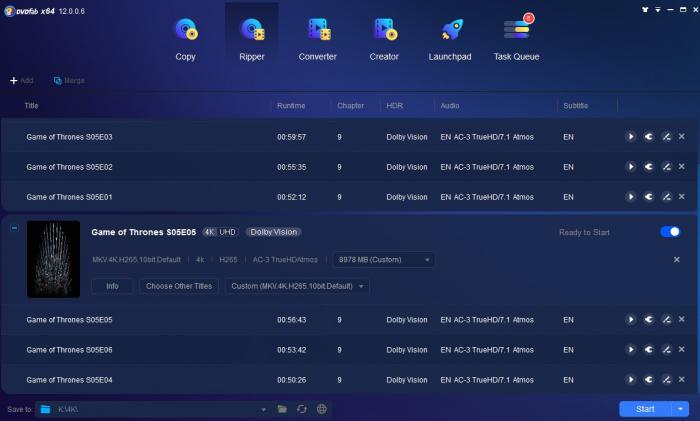This screenshot has height=421, width=700.
Task: Click the Game of Thrones poster thumbnail
Action: click(x=54, y=259)
